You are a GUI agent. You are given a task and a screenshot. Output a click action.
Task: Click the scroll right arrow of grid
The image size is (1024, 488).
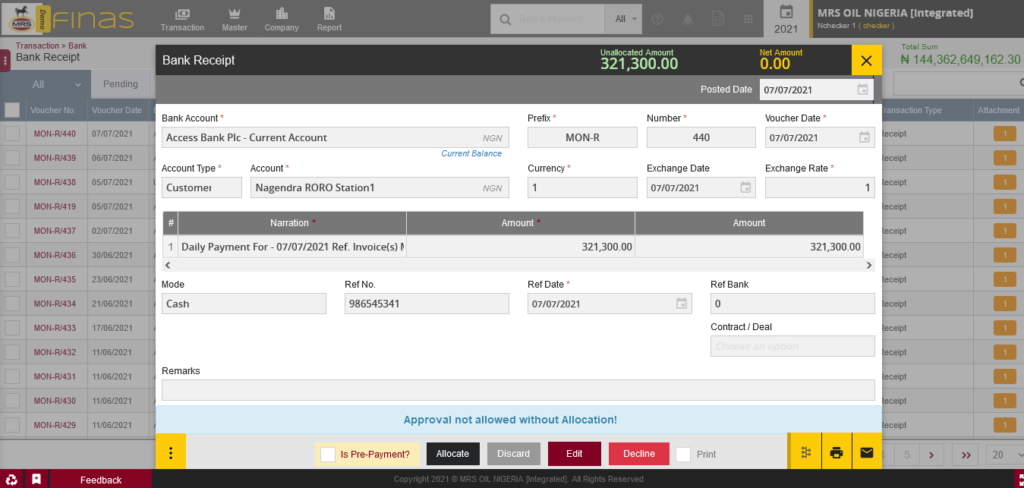869,265
